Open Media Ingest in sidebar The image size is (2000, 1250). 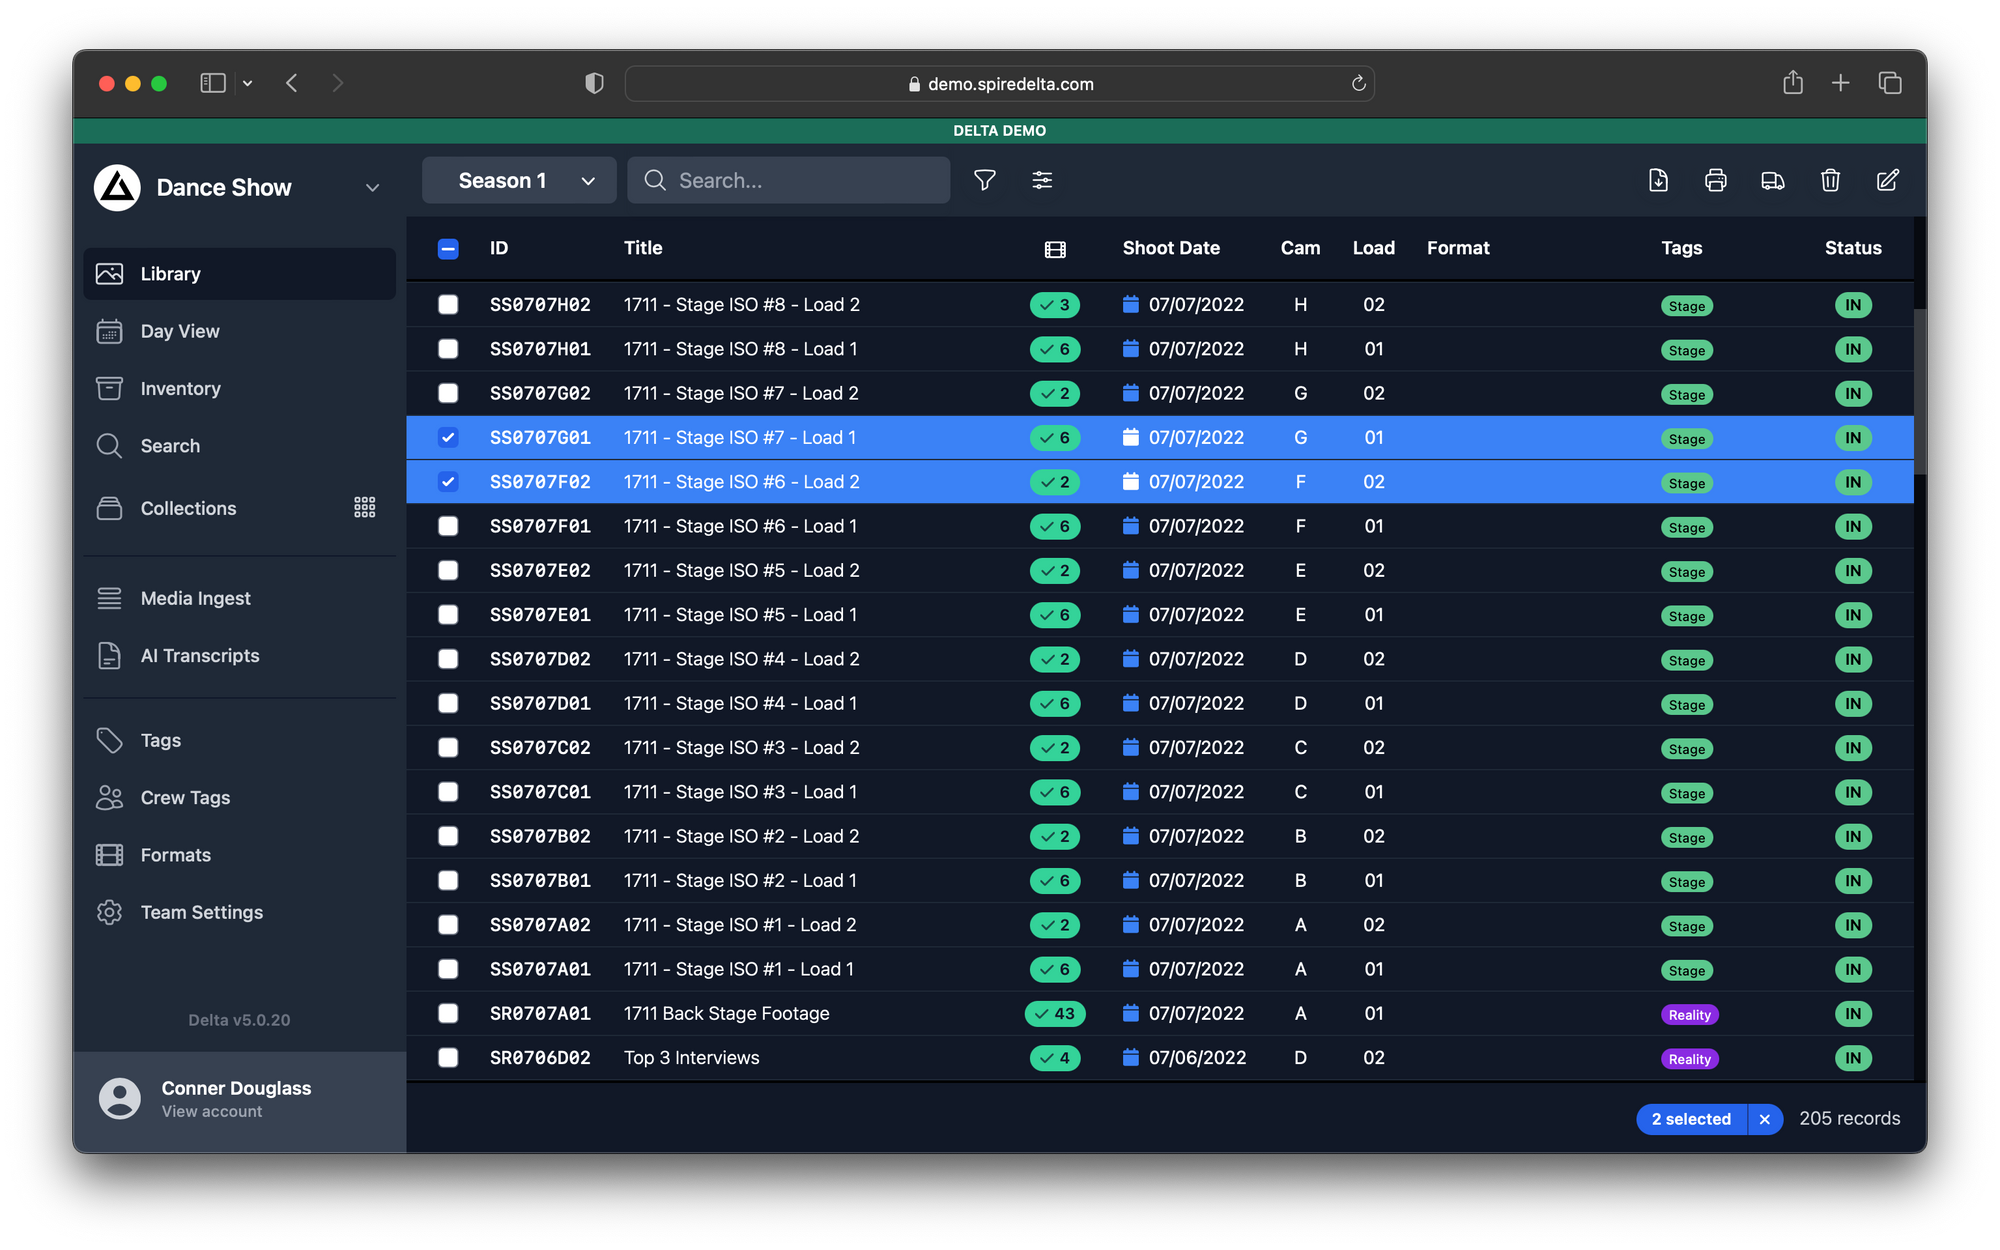coord(195,598)
